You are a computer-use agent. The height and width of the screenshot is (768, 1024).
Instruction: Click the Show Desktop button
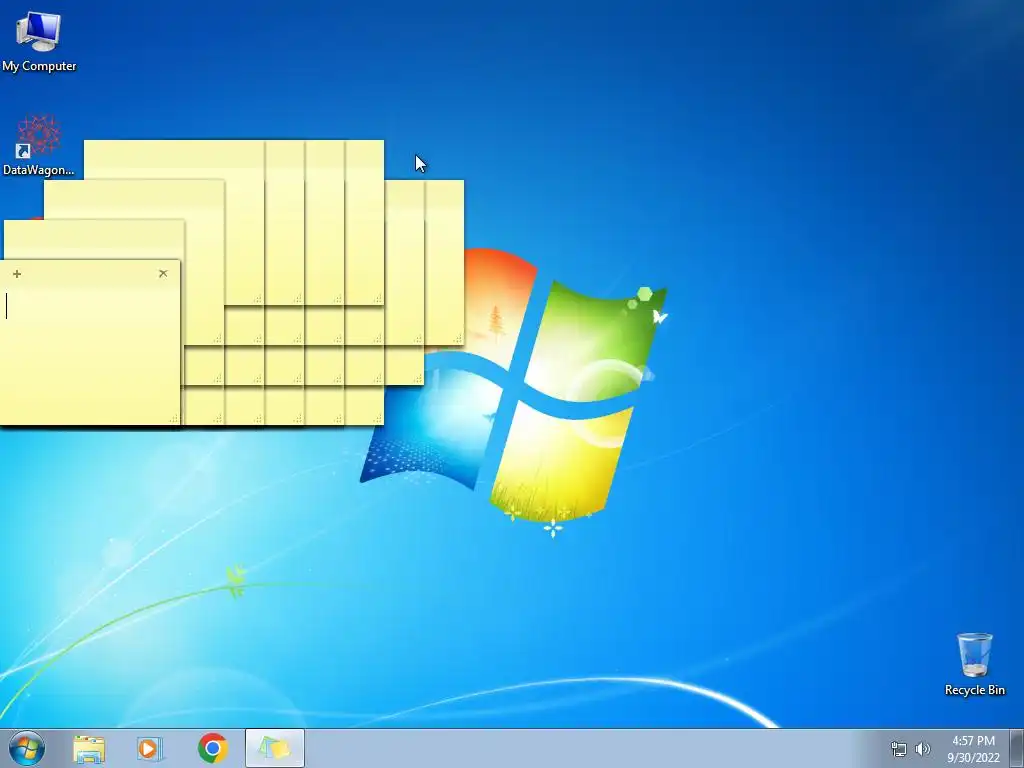(x=1017, y=748)
